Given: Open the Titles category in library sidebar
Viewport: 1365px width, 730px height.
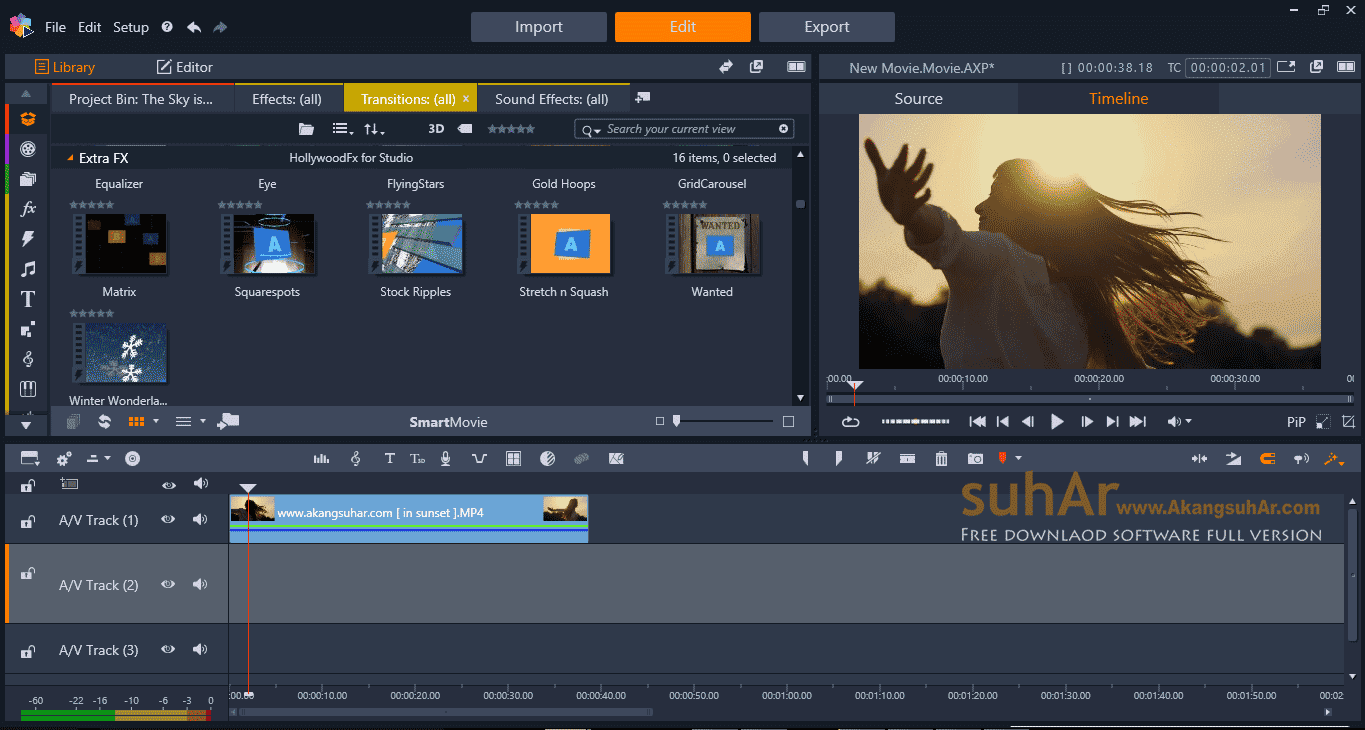Looking at the screenshot, I should (28, 299).
